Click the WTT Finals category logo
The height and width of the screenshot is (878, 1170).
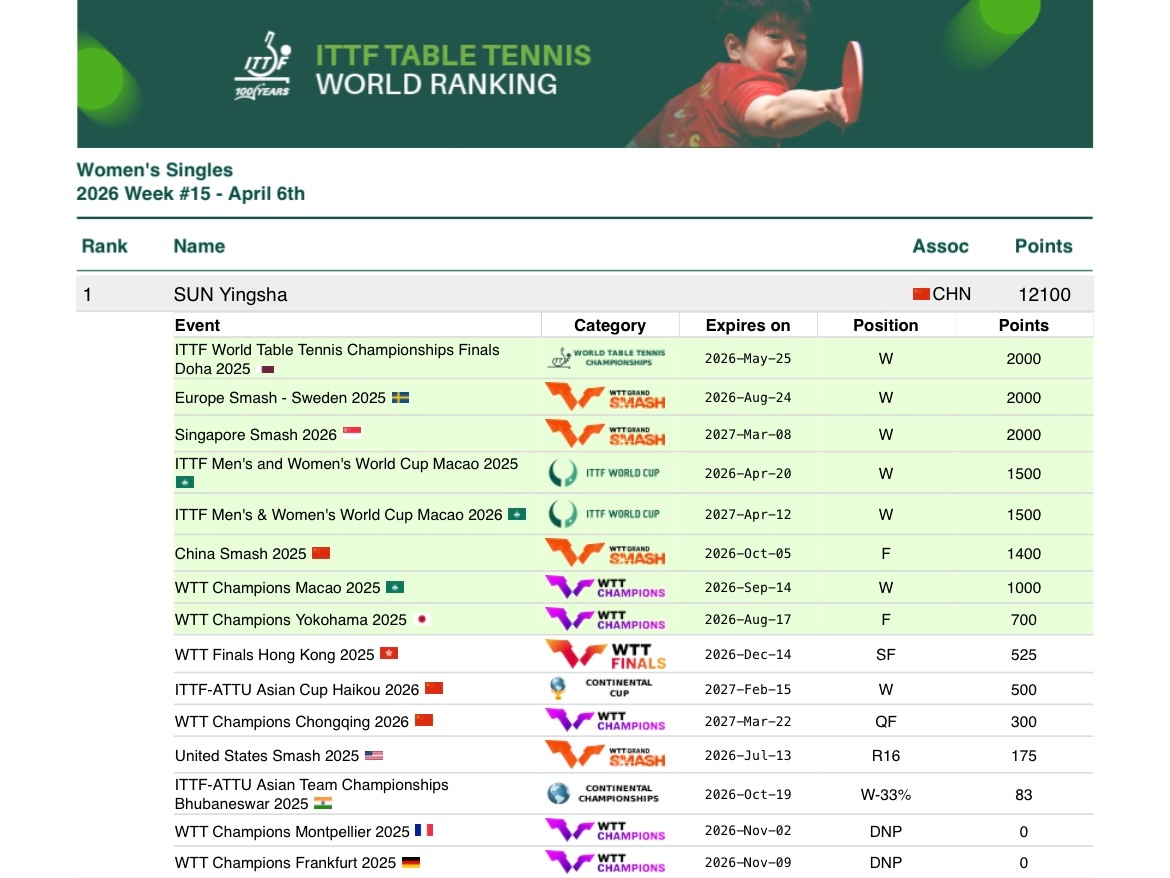coord(605,654)
